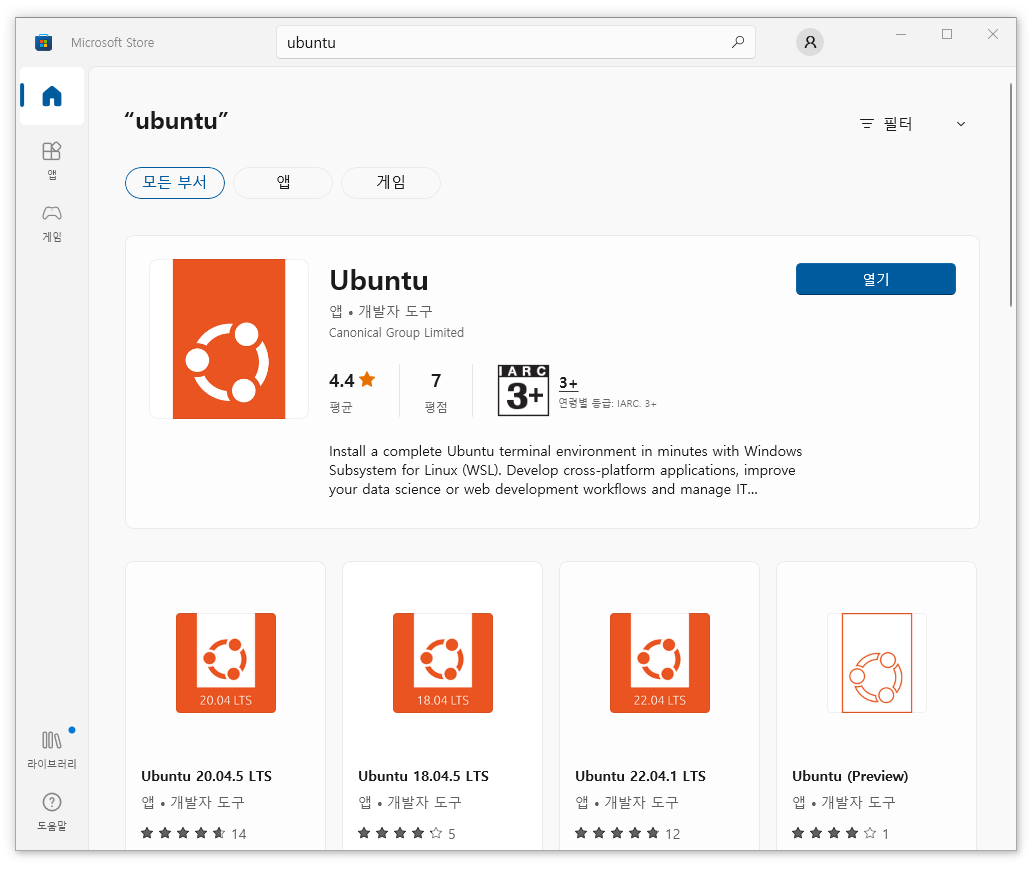Open Help (도움말) in sidebar

click(x=52, y=810)
